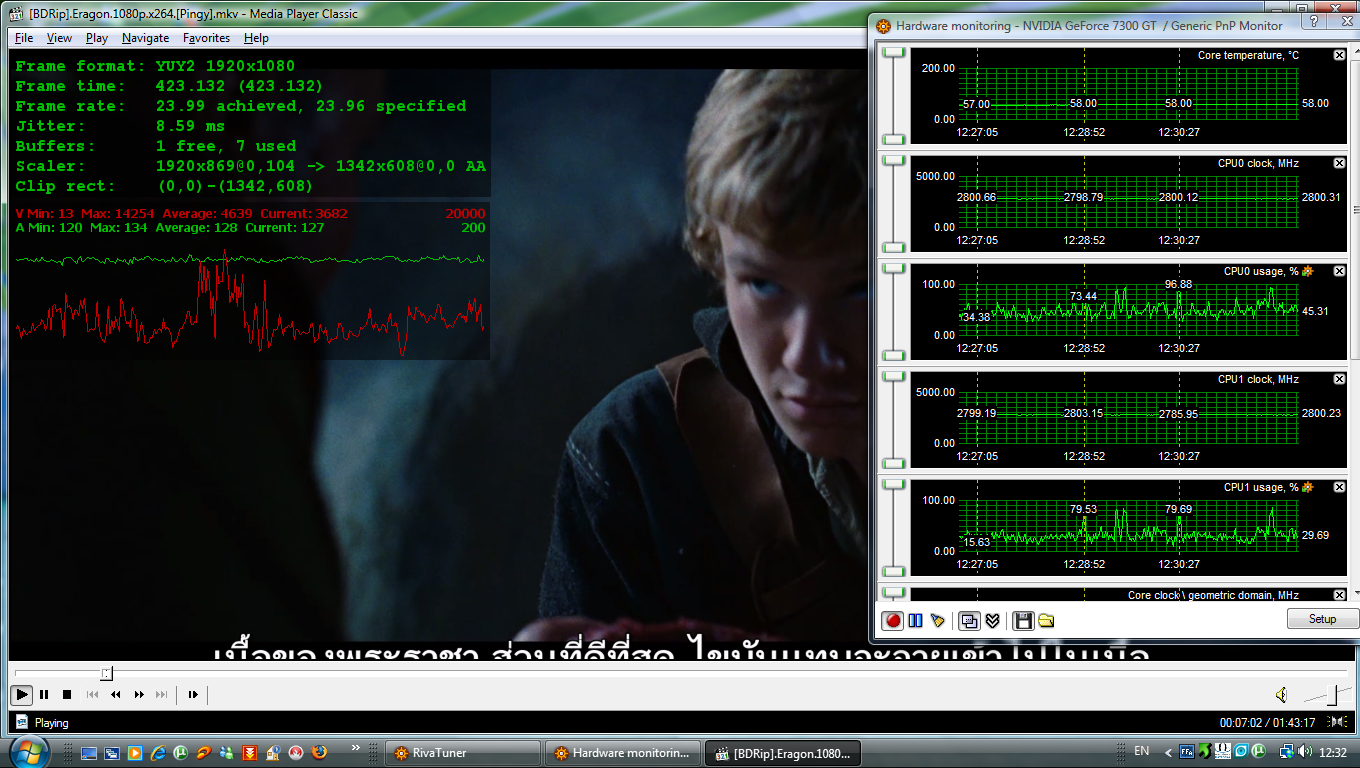The height and width of the screenshot is (768, 1360).
Task: Open the View menu
Action: pos(59,38)
